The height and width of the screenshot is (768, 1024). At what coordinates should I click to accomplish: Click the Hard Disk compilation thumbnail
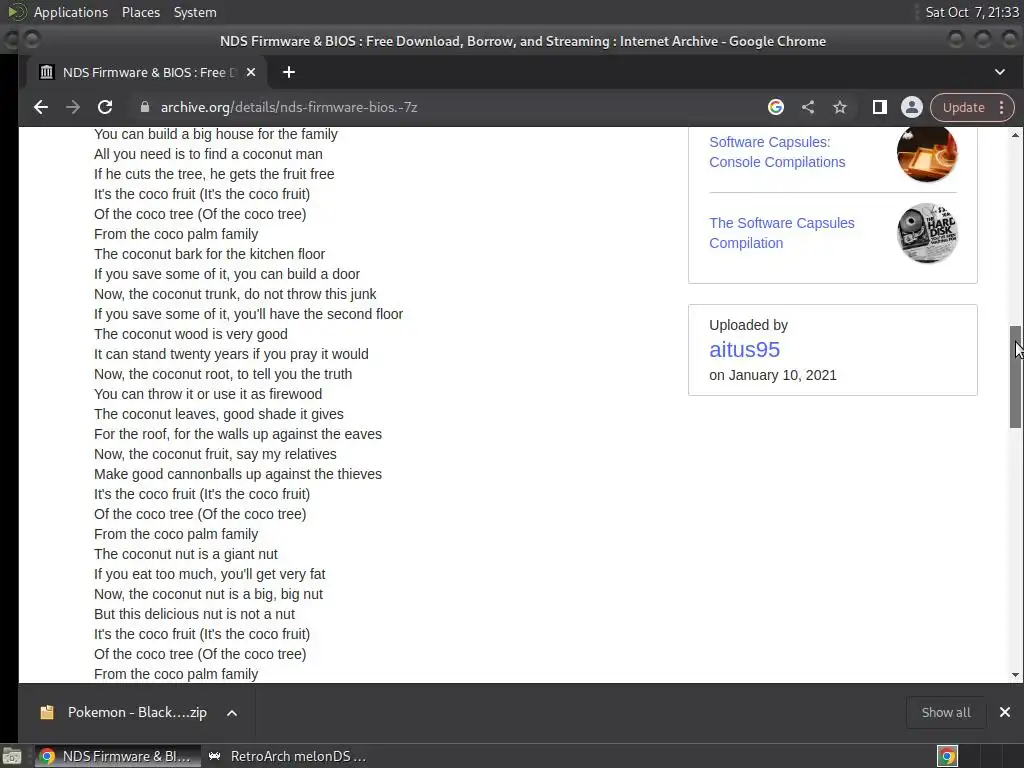click(x=927, y=233)
